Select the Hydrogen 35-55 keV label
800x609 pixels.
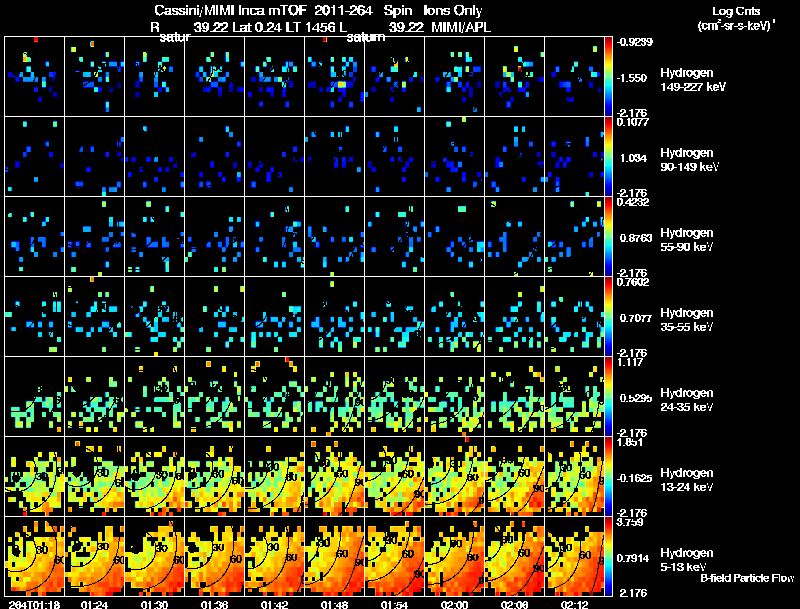687,320
